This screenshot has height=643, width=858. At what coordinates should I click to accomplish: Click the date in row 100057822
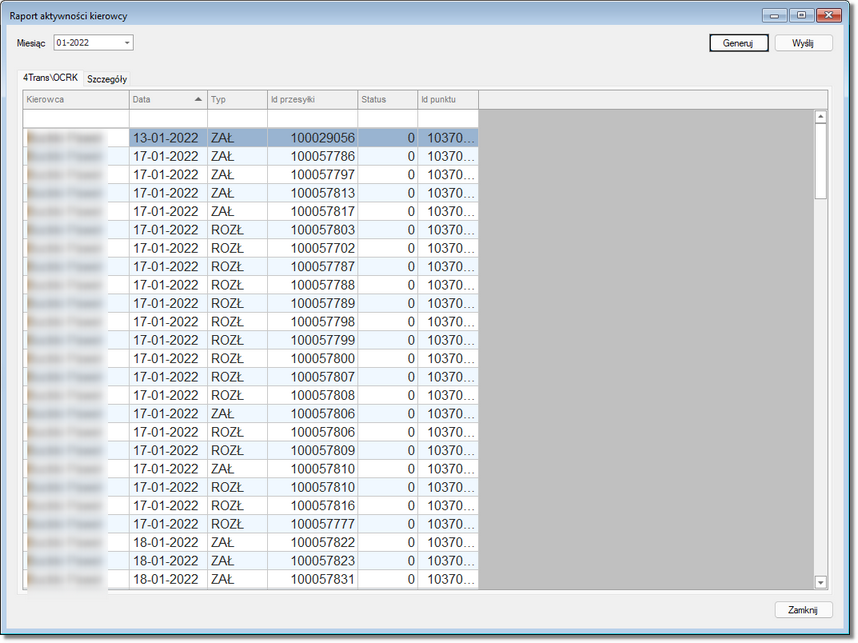(x=168, y=542)
